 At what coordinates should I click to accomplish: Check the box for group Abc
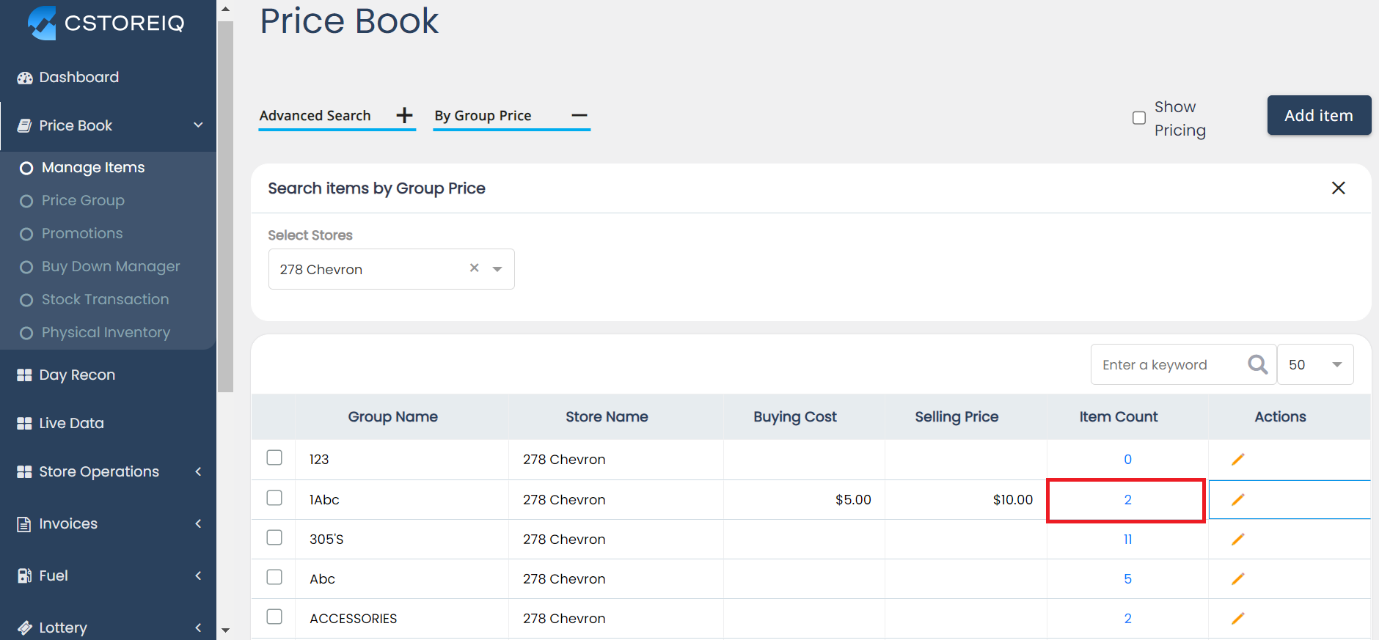tap(274, 577)
